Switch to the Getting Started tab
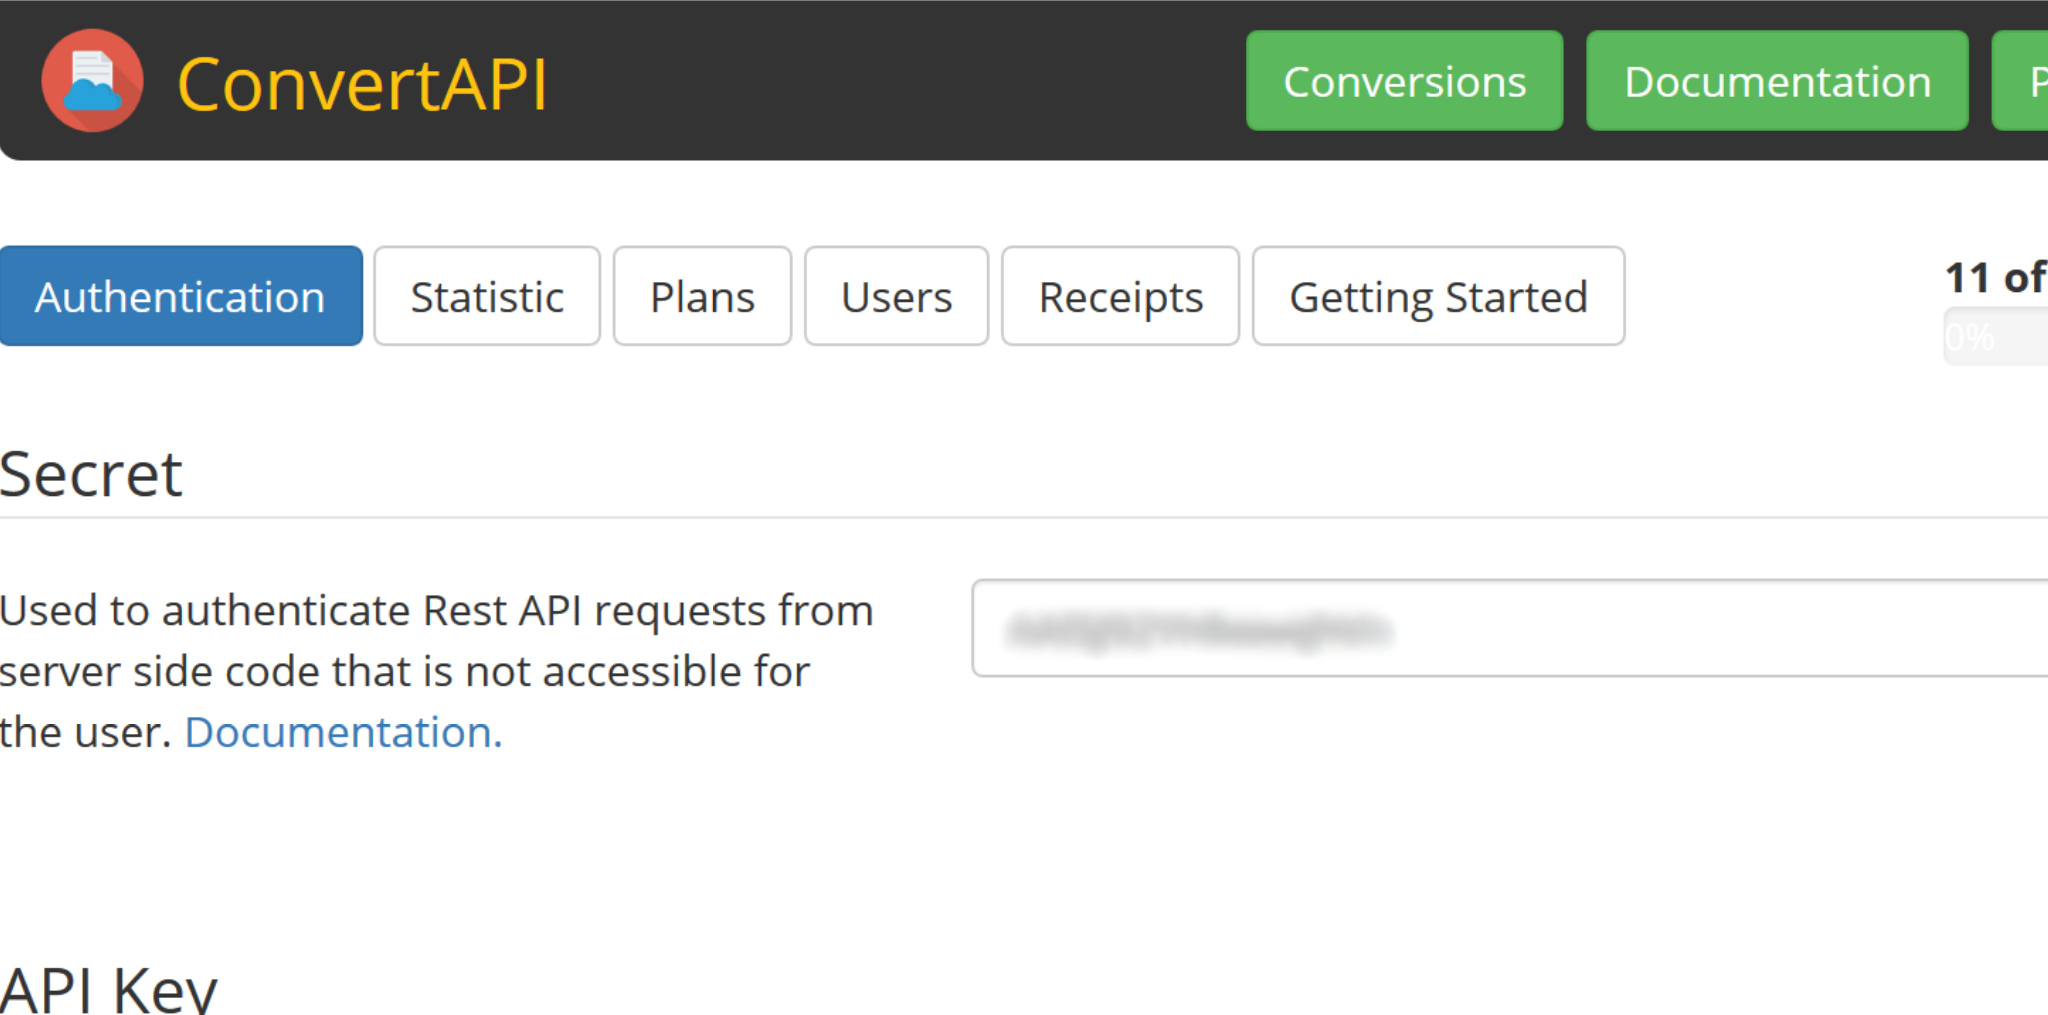The height and width of the screenshot is (1015, 2048). (1438, 296)
